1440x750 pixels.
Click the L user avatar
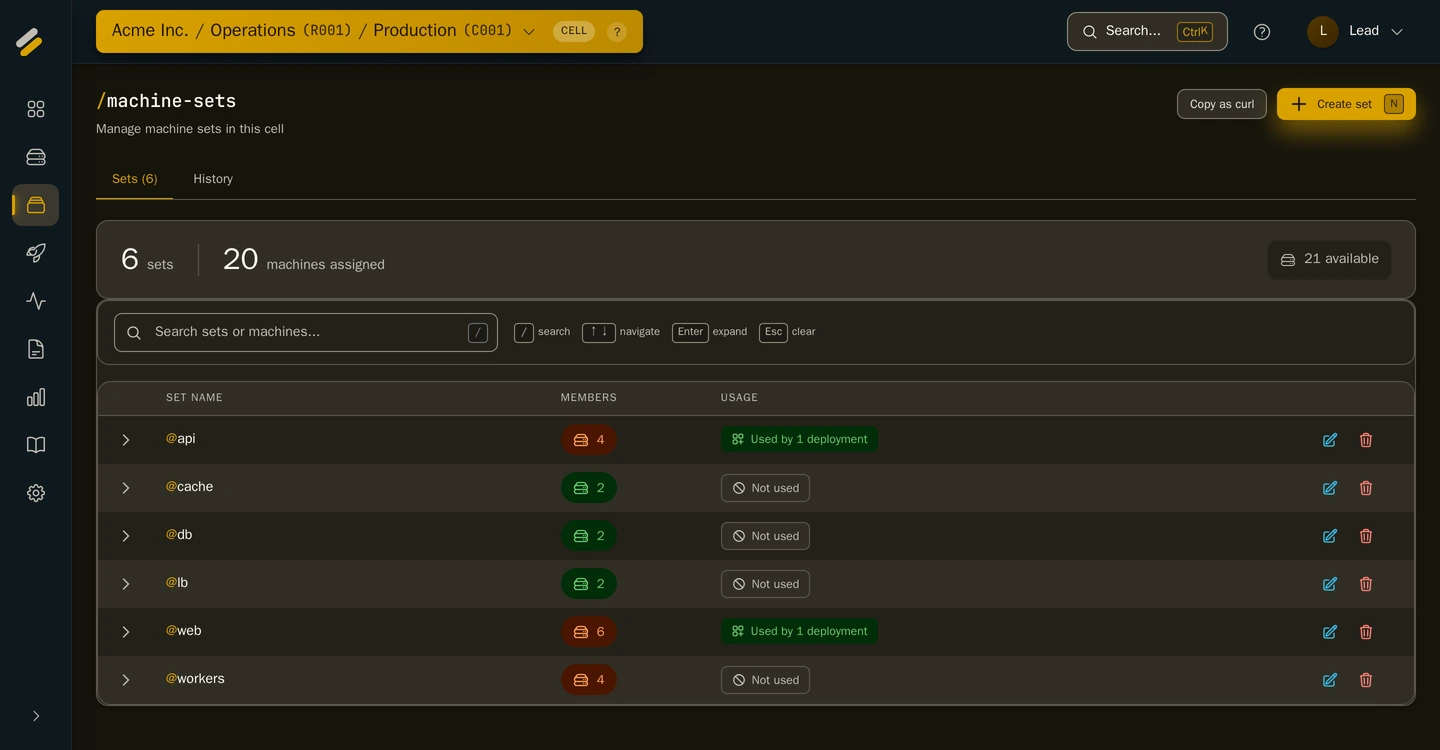tap(1323, 31)
